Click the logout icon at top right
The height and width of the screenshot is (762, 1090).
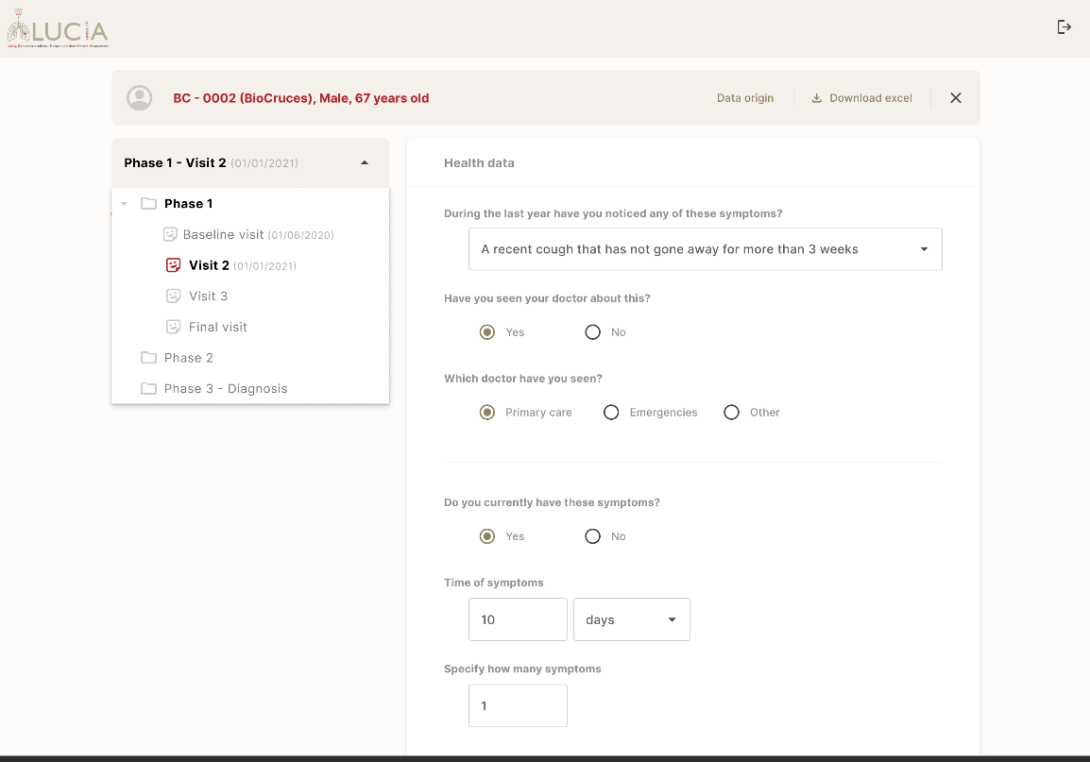(x=1064, y=27)
